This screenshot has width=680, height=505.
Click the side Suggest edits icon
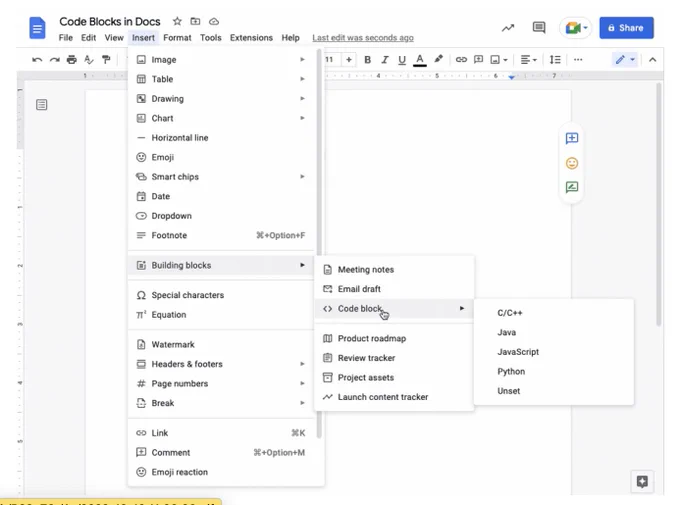click(572, 187)
